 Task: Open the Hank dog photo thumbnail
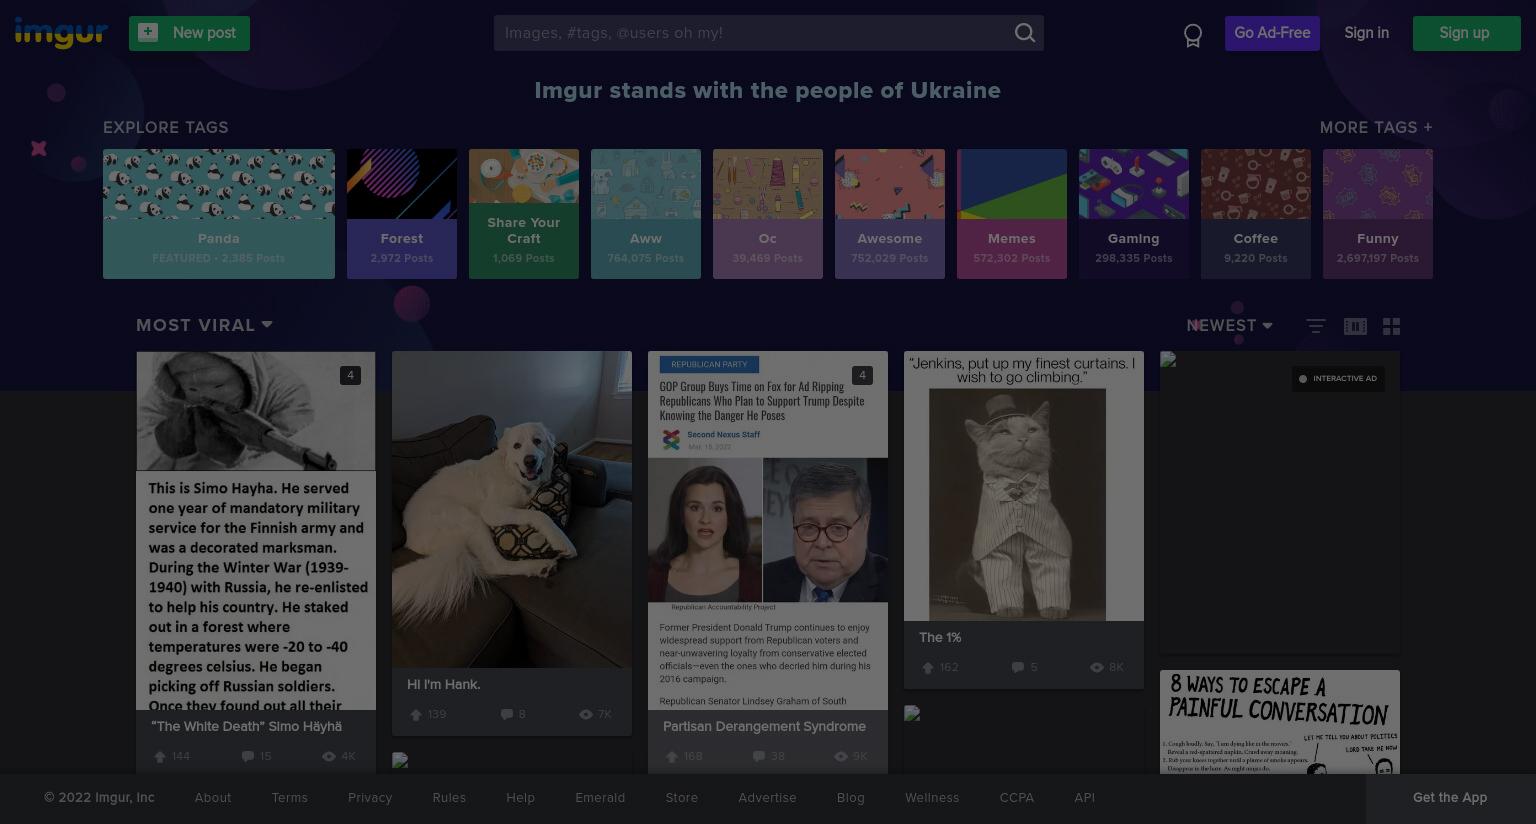(x=512, y=509)
